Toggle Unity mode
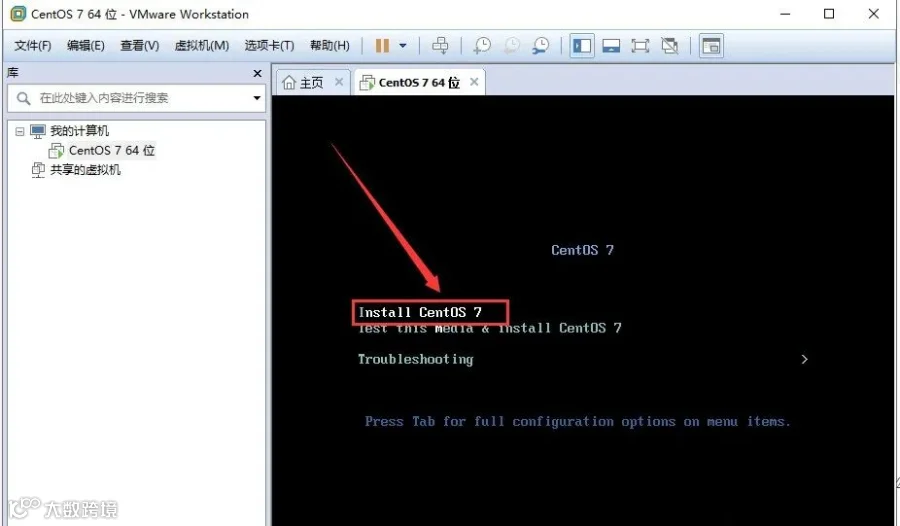This screenshot has width=900, height=526. 669,45
